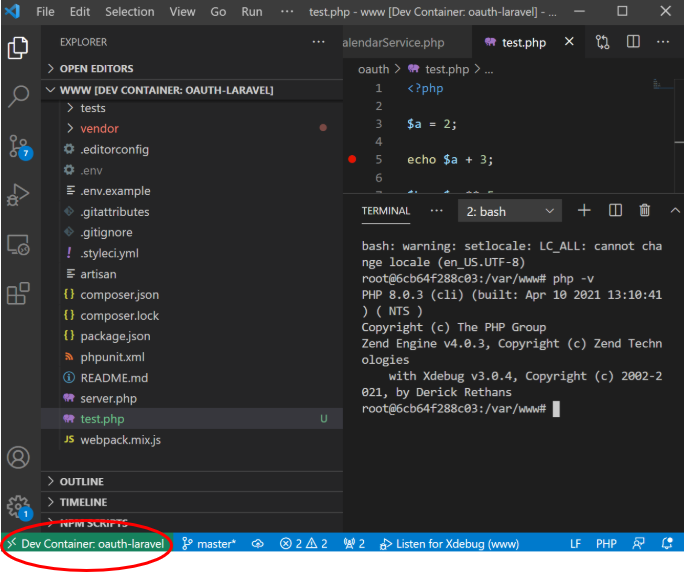Expand the vendor folder
Viewport: 685px width, 572px height.
[192, 128]
